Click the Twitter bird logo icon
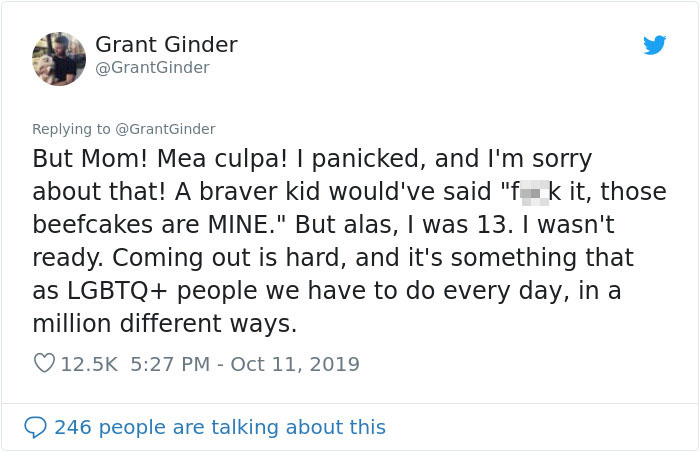 pos(654,45)
